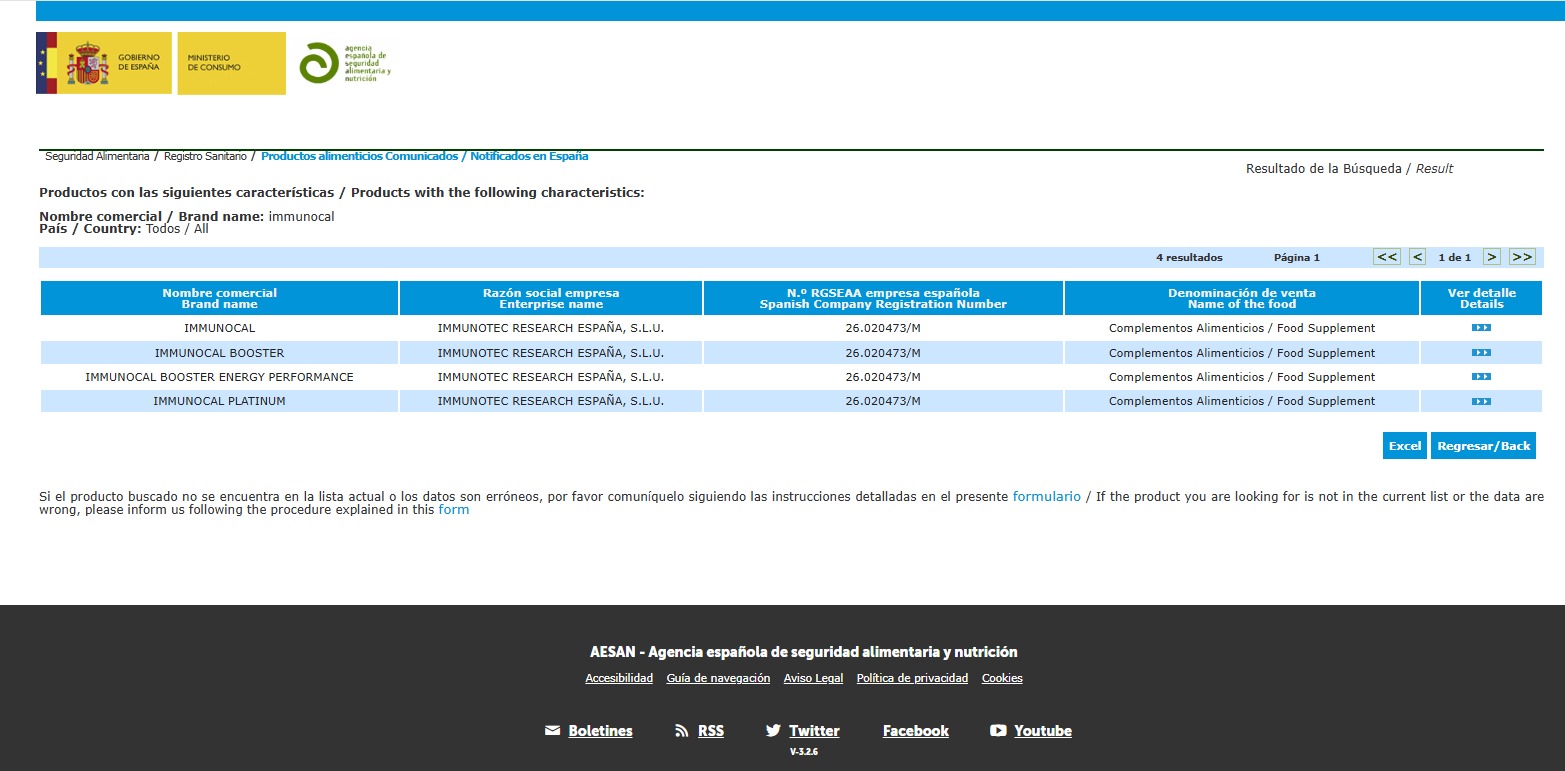This screenshot has height=771, width=1565.
Task: Go to first results page
Action: point(1387,257)
